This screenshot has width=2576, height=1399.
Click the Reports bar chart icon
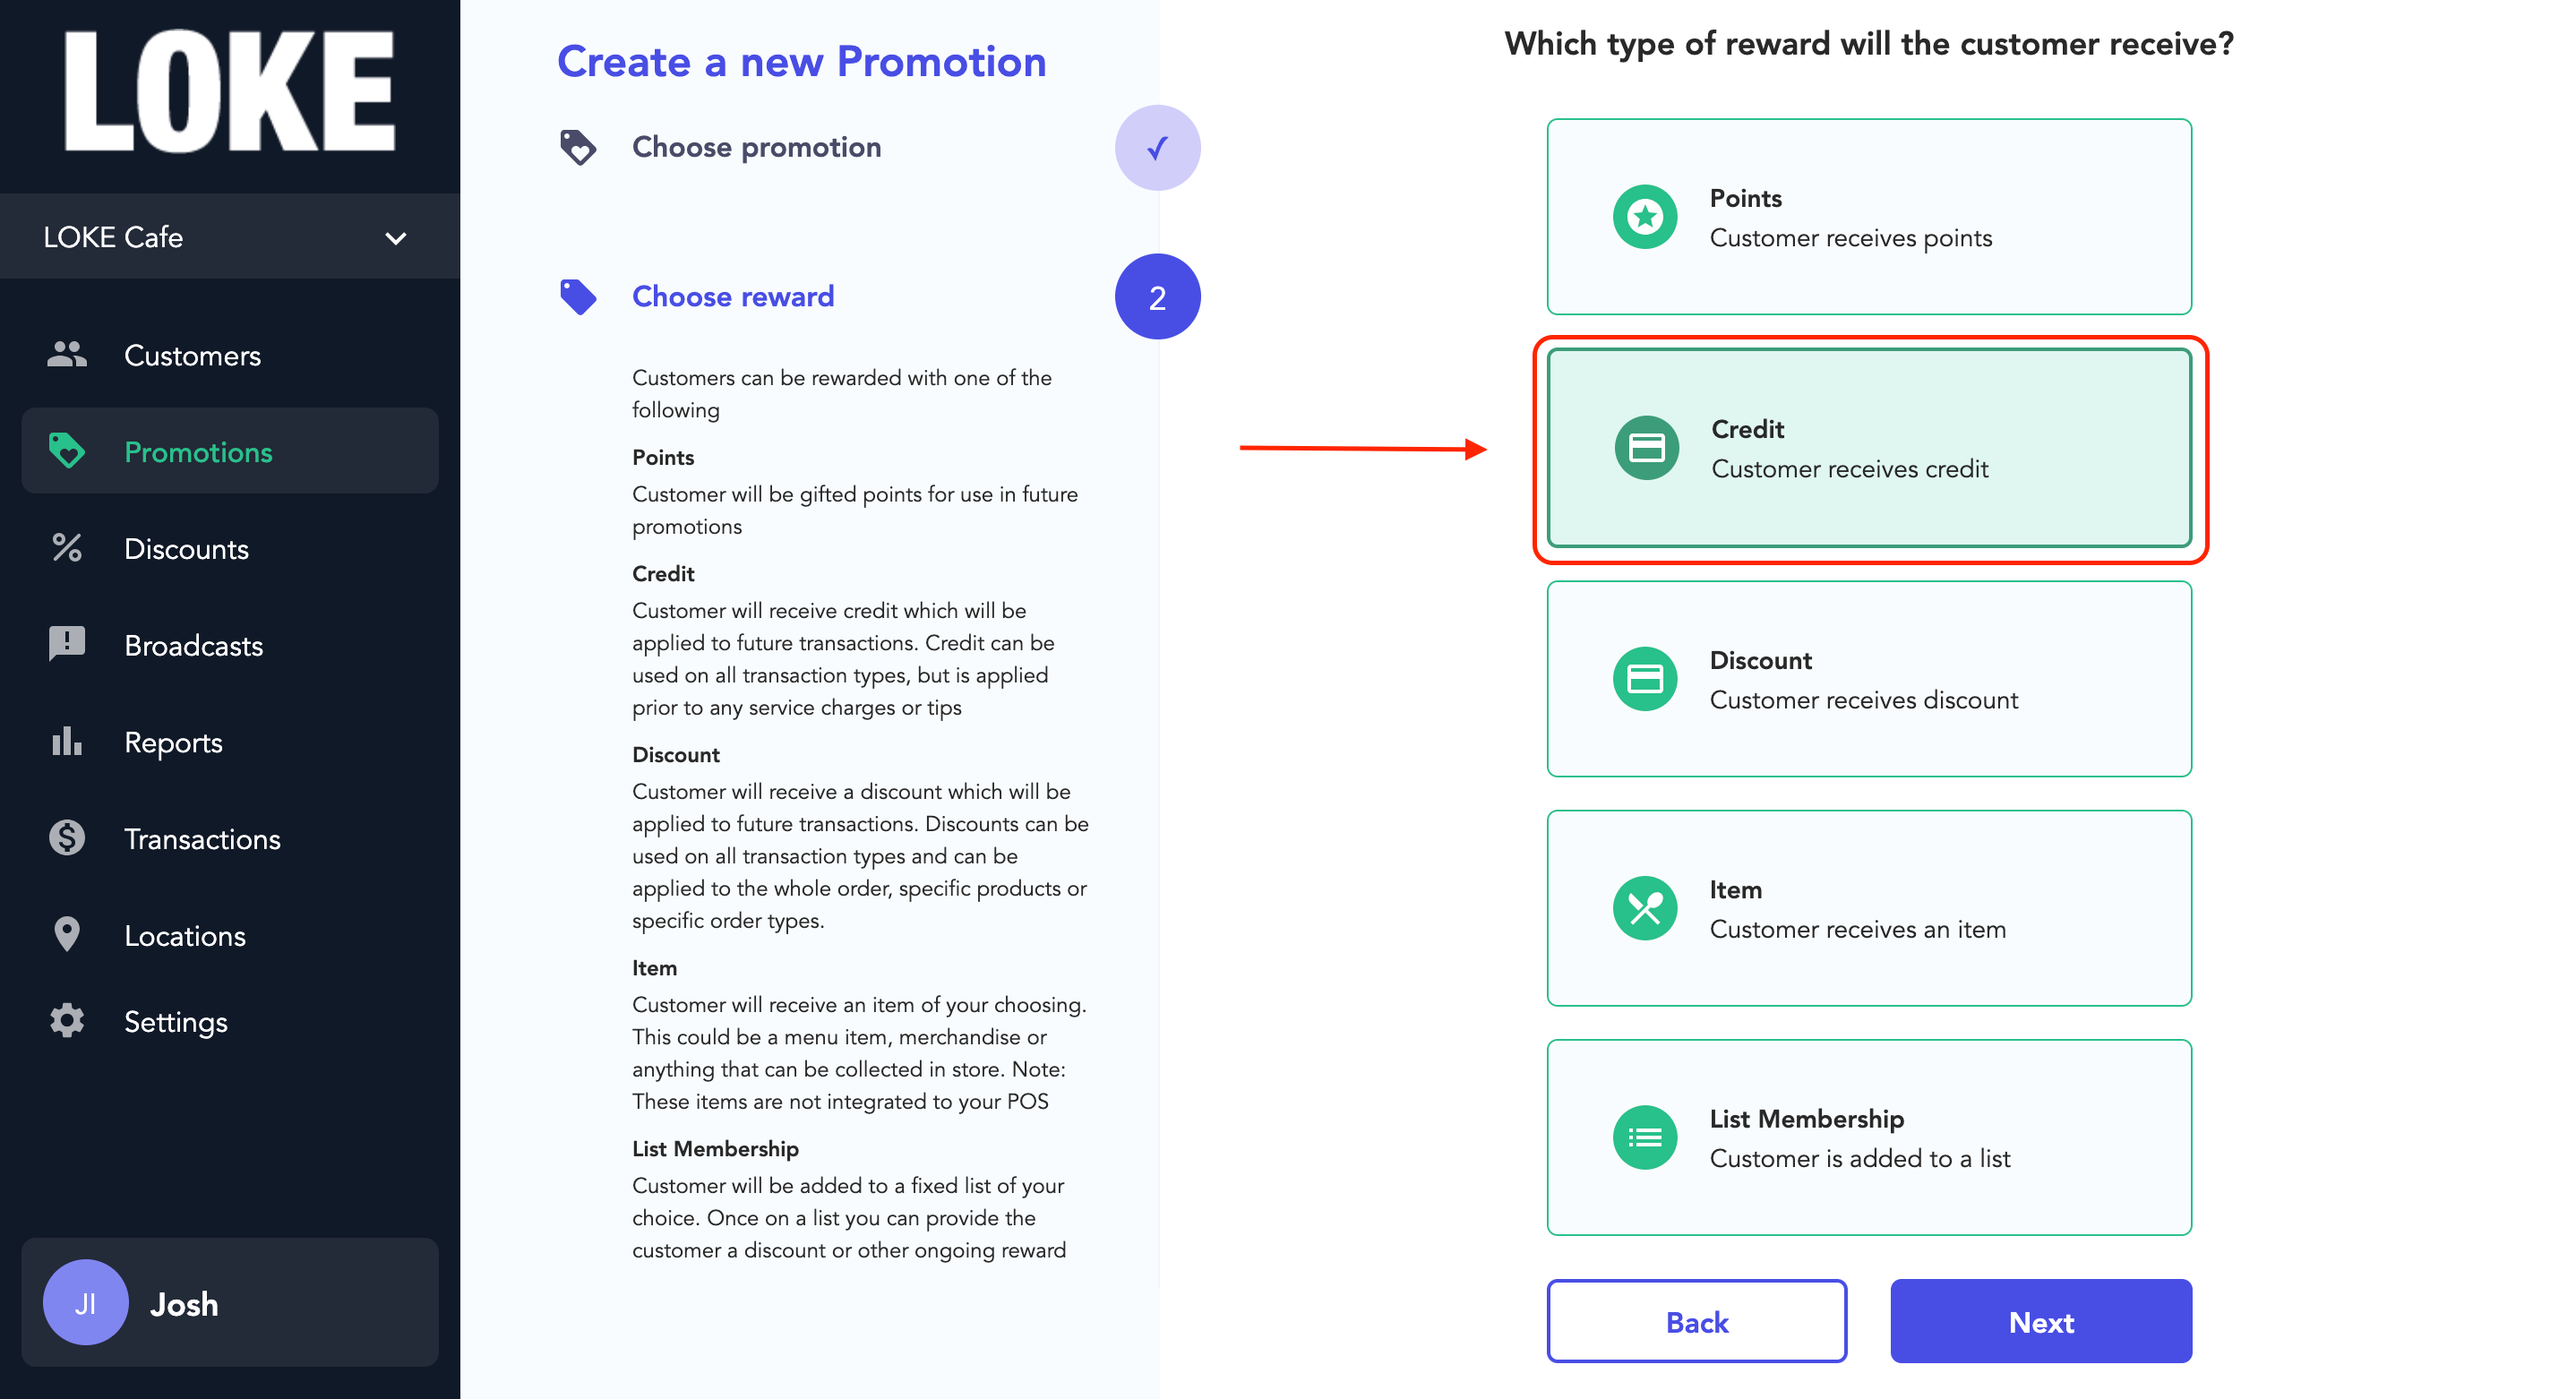pyautogui.click(x=67, y=741)
